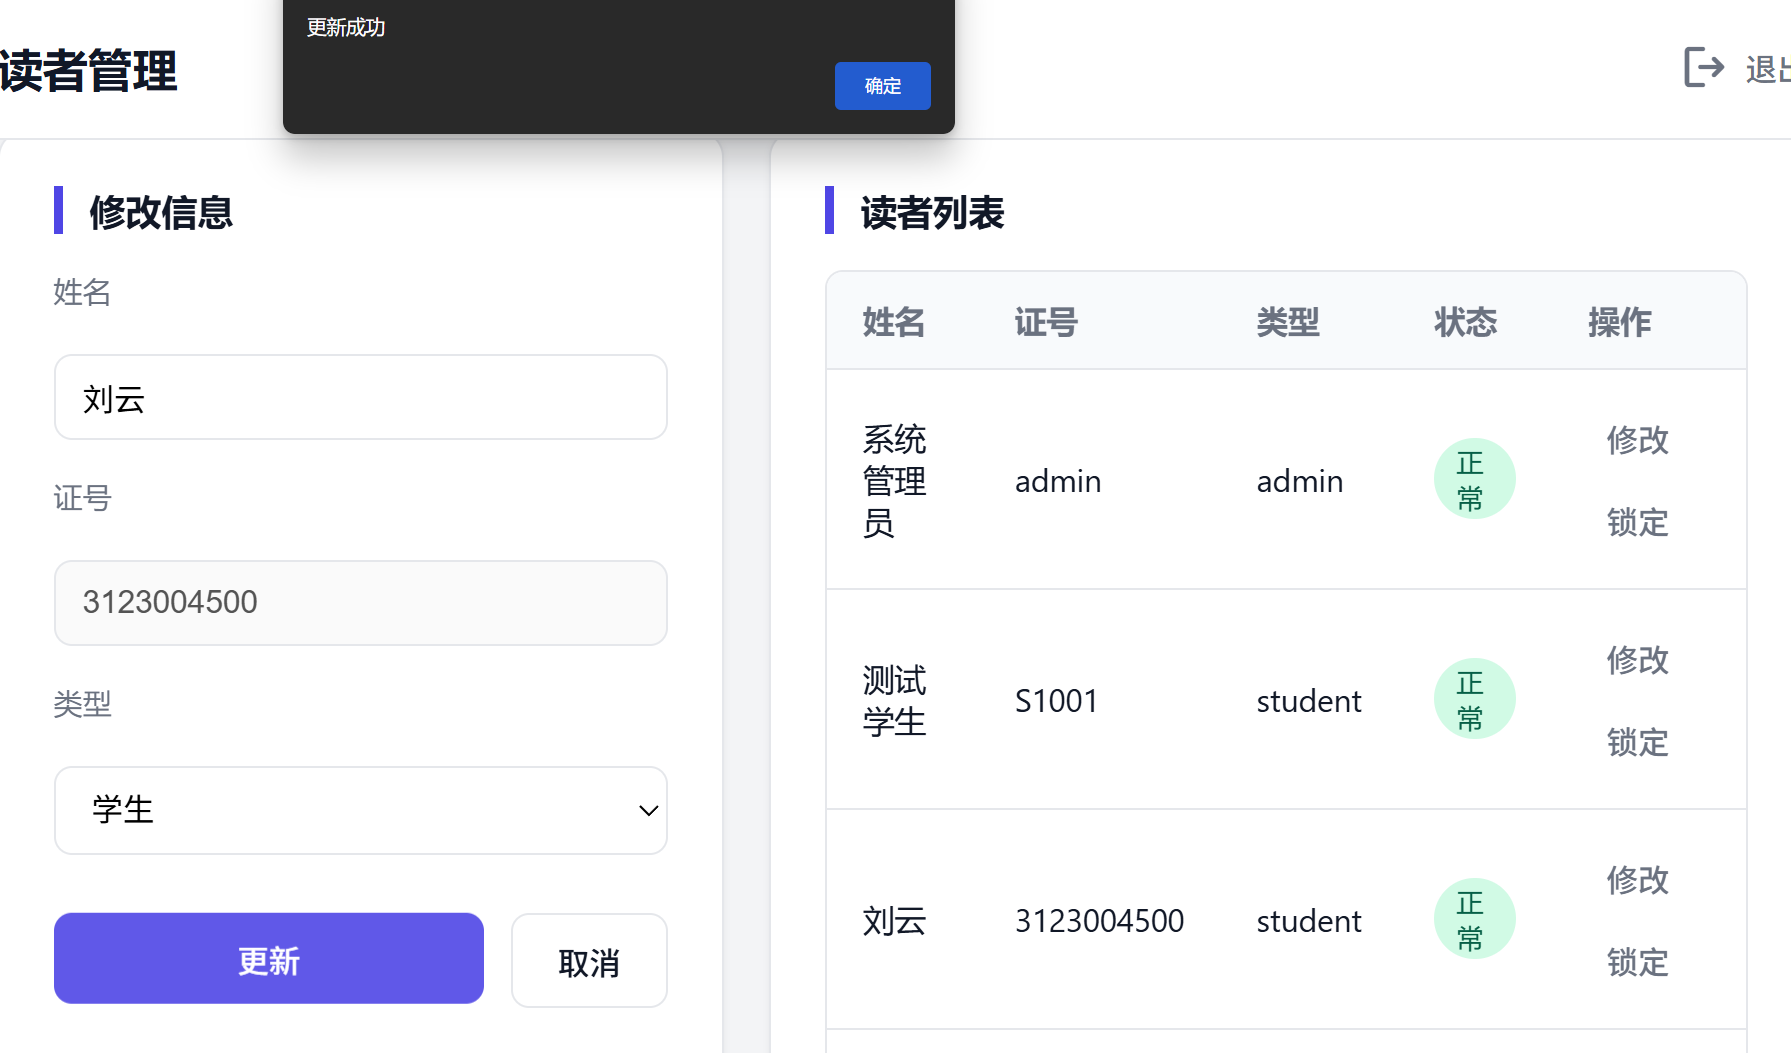The image size is (1791, 1053).
Task: Click 锁定 for 刘云 row
Action: coord(1638,962)
